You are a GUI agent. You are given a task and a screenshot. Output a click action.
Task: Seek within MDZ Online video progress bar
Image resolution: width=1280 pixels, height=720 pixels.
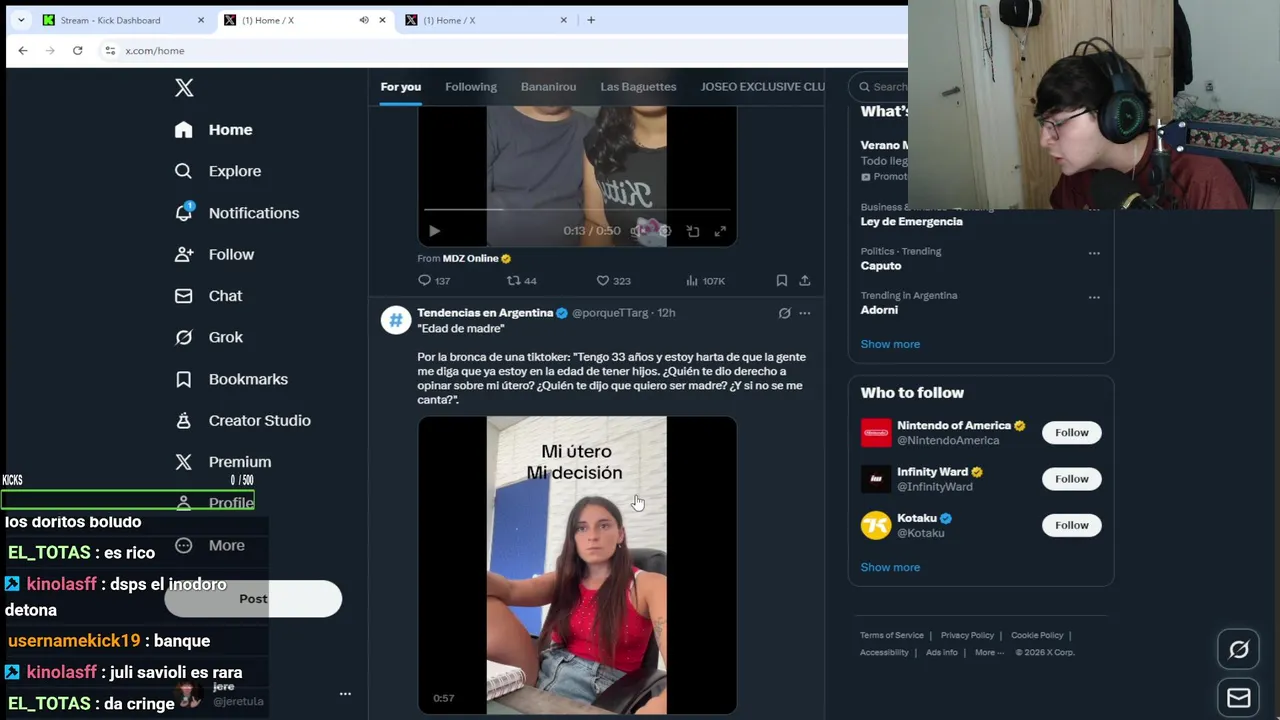point(577,210)
